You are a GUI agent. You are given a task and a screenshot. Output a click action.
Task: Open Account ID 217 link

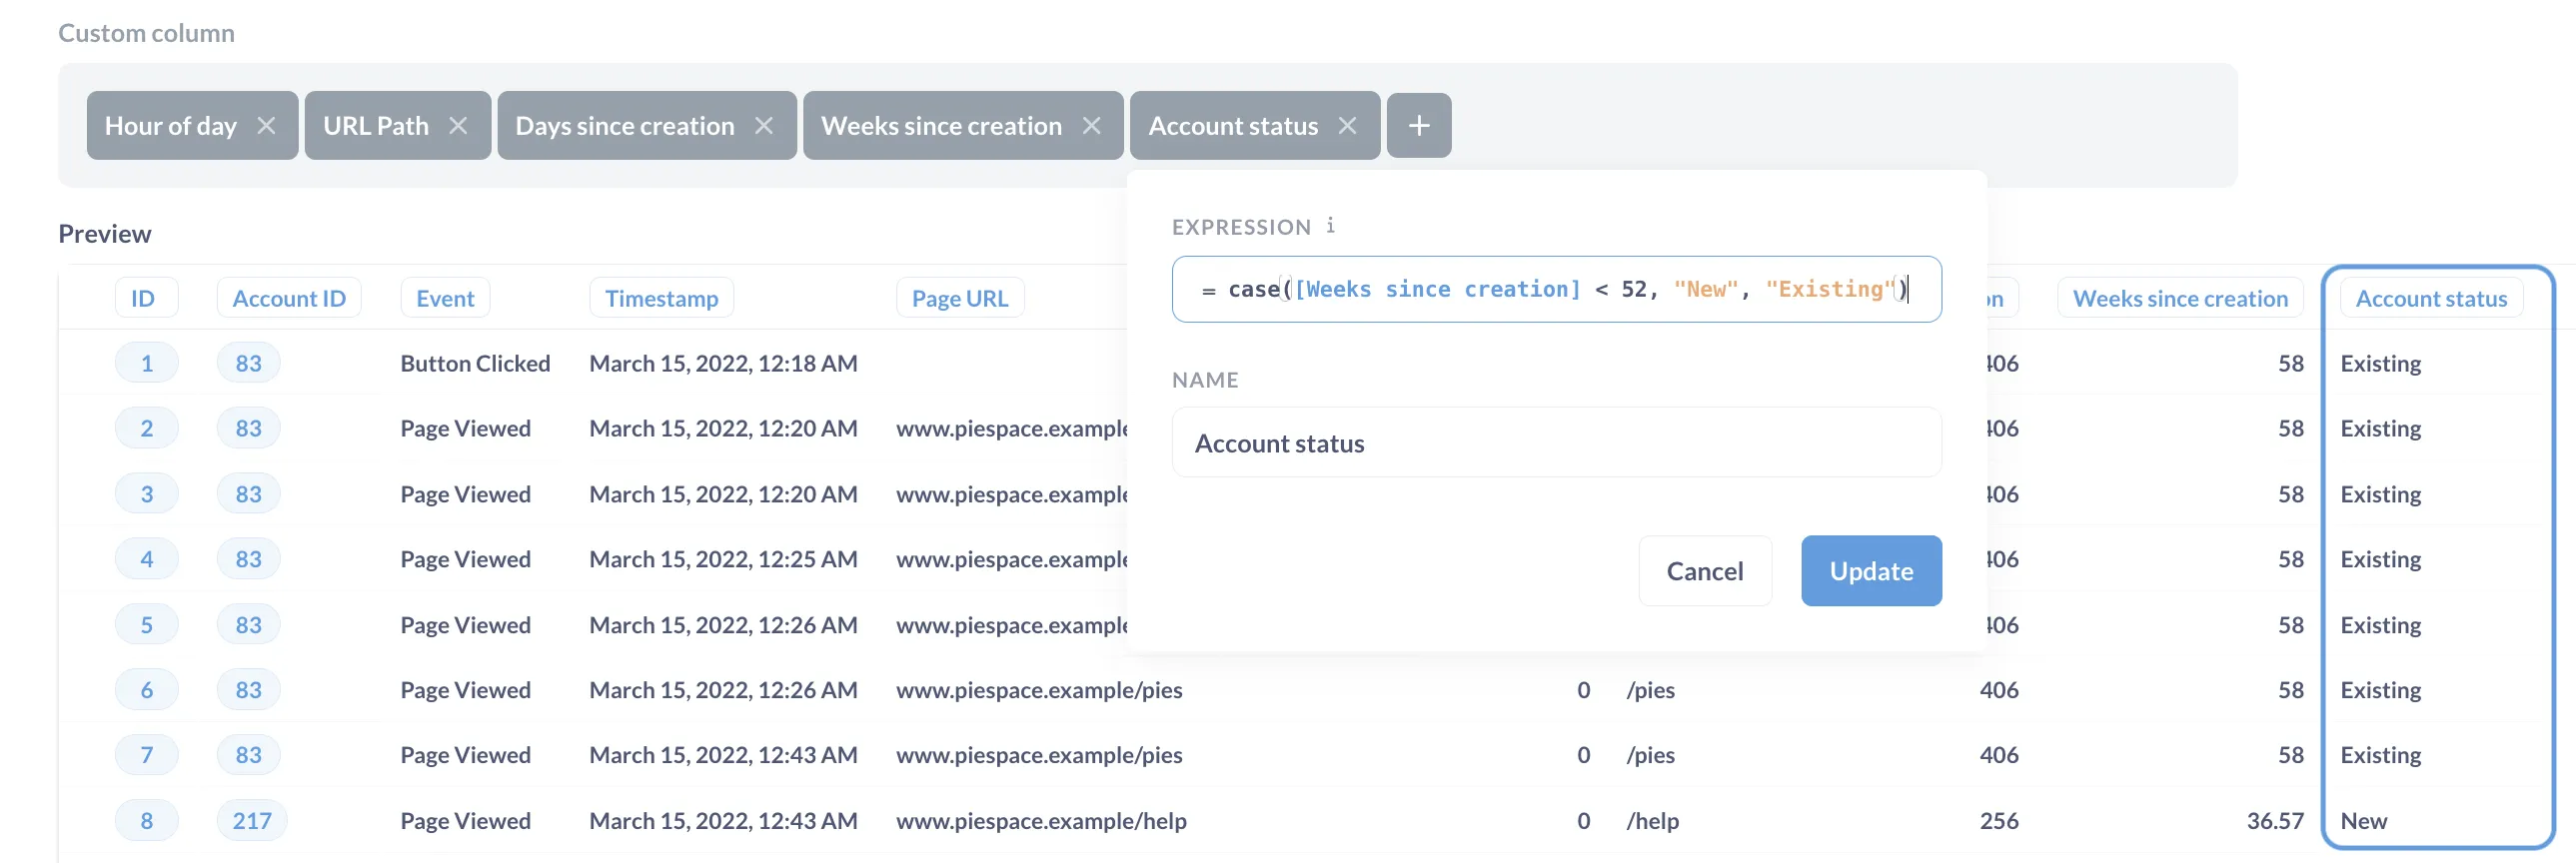252,821
